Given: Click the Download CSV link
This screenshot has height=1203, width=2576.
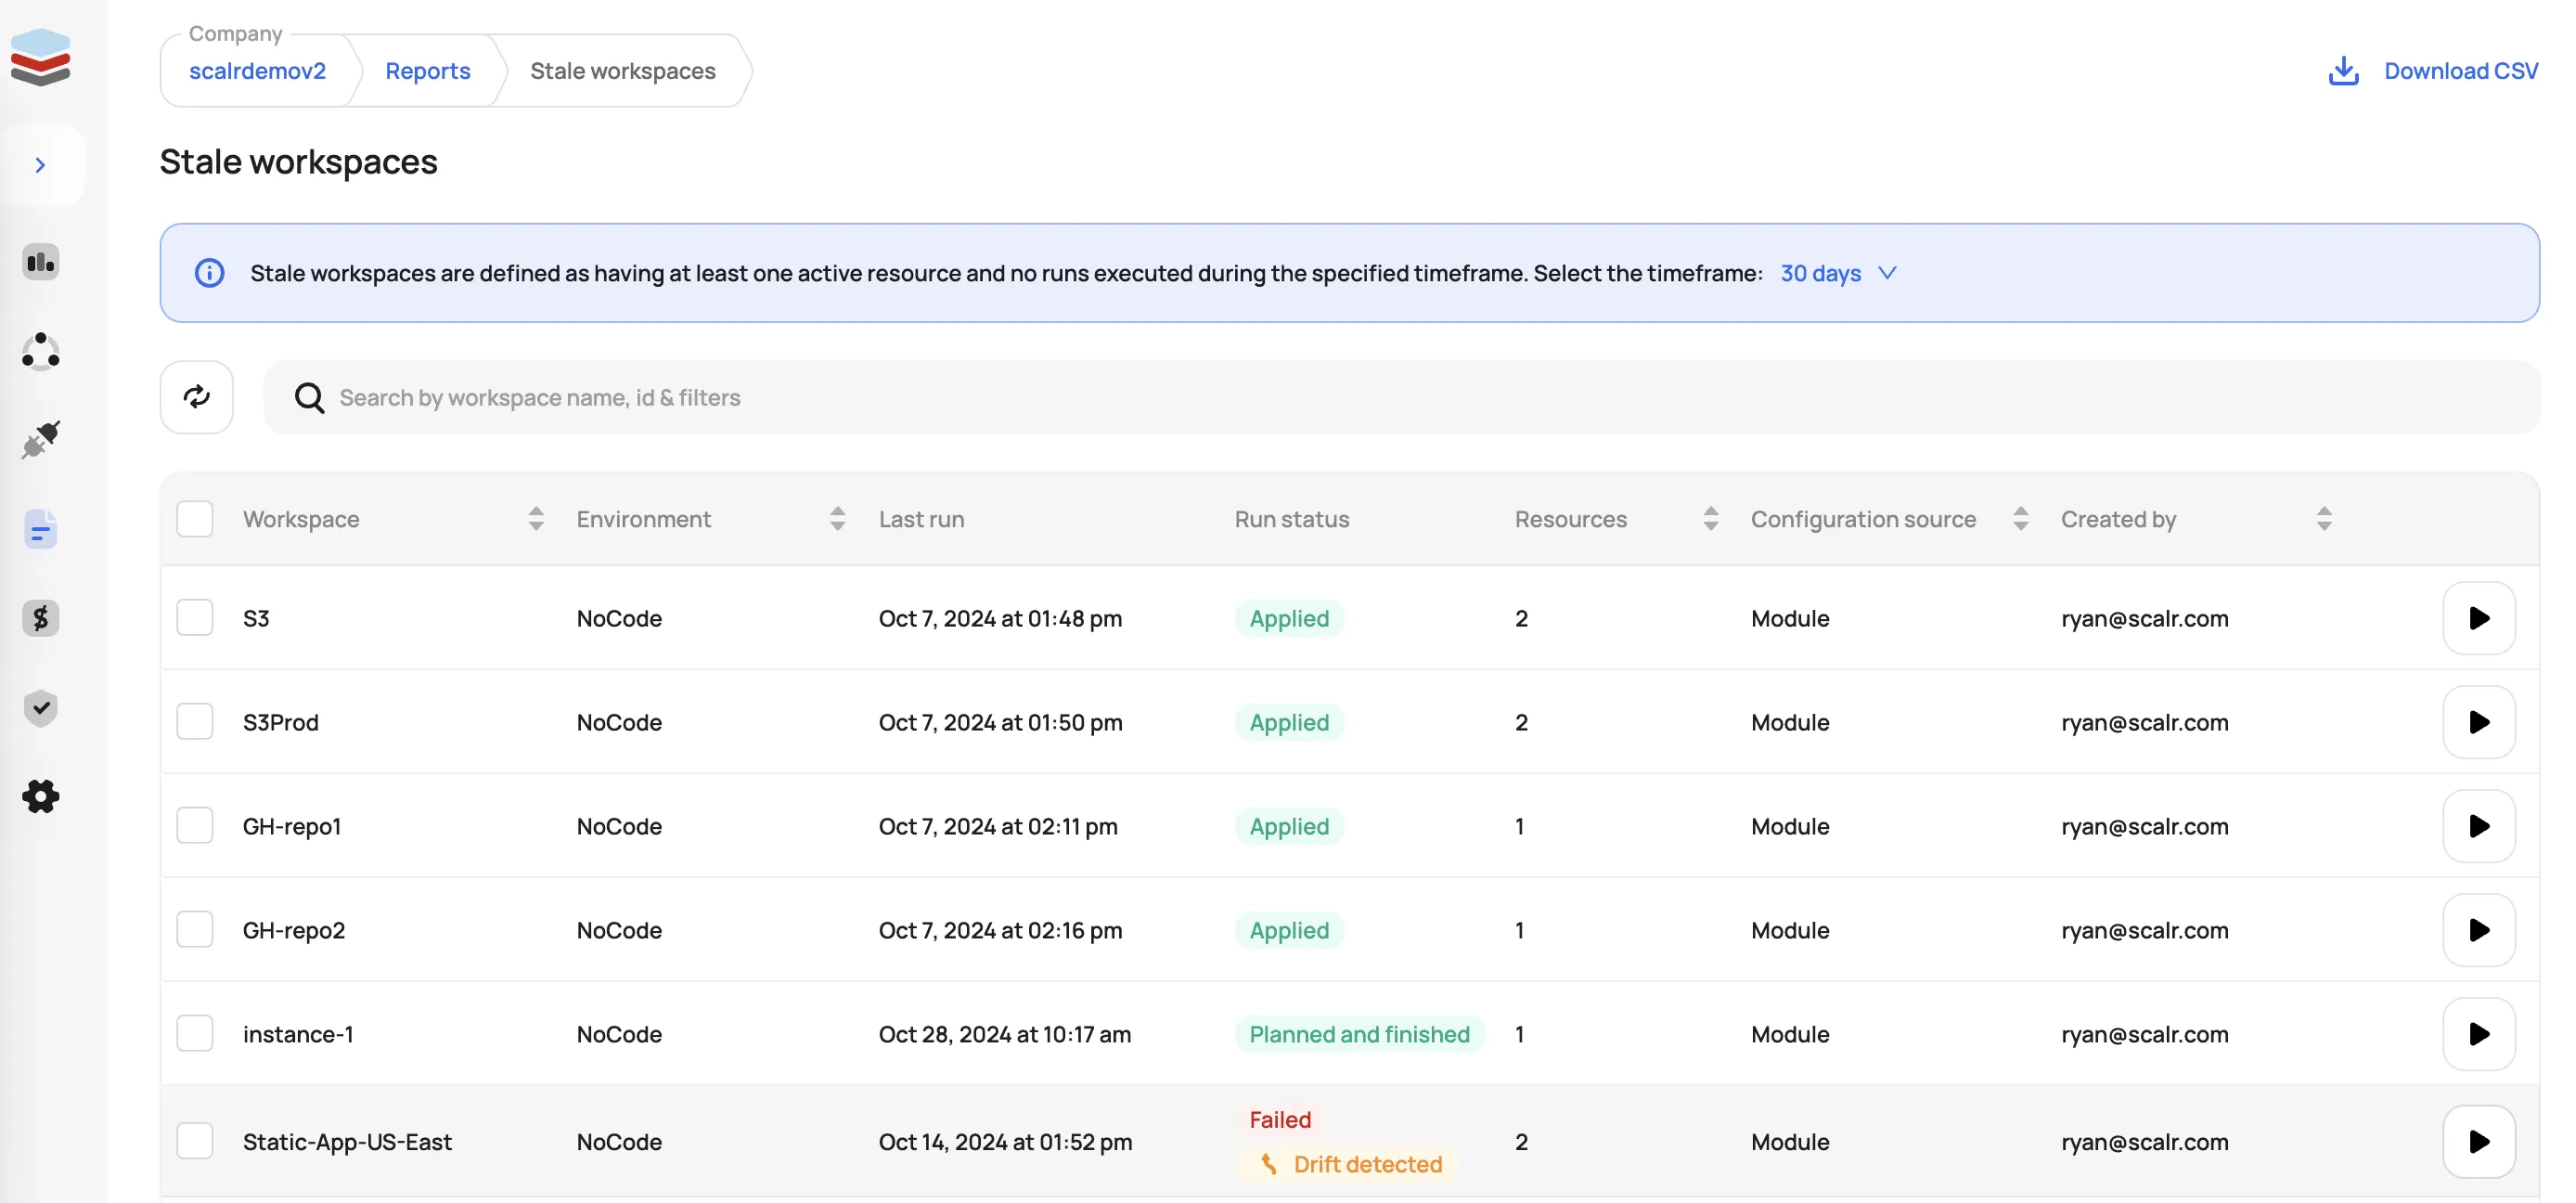Looking at the screenshot, I should (x=2461, y=71).
